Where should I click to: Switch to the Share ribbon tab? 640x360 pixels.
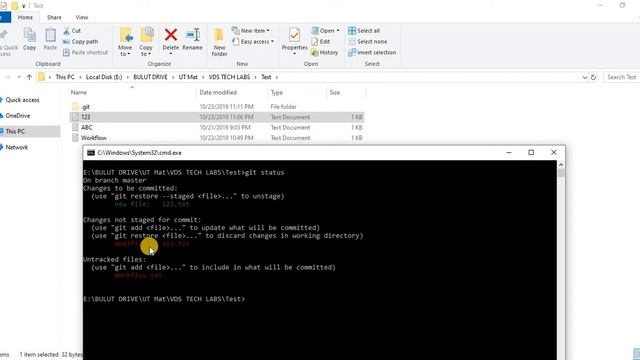tap(54, 18)
